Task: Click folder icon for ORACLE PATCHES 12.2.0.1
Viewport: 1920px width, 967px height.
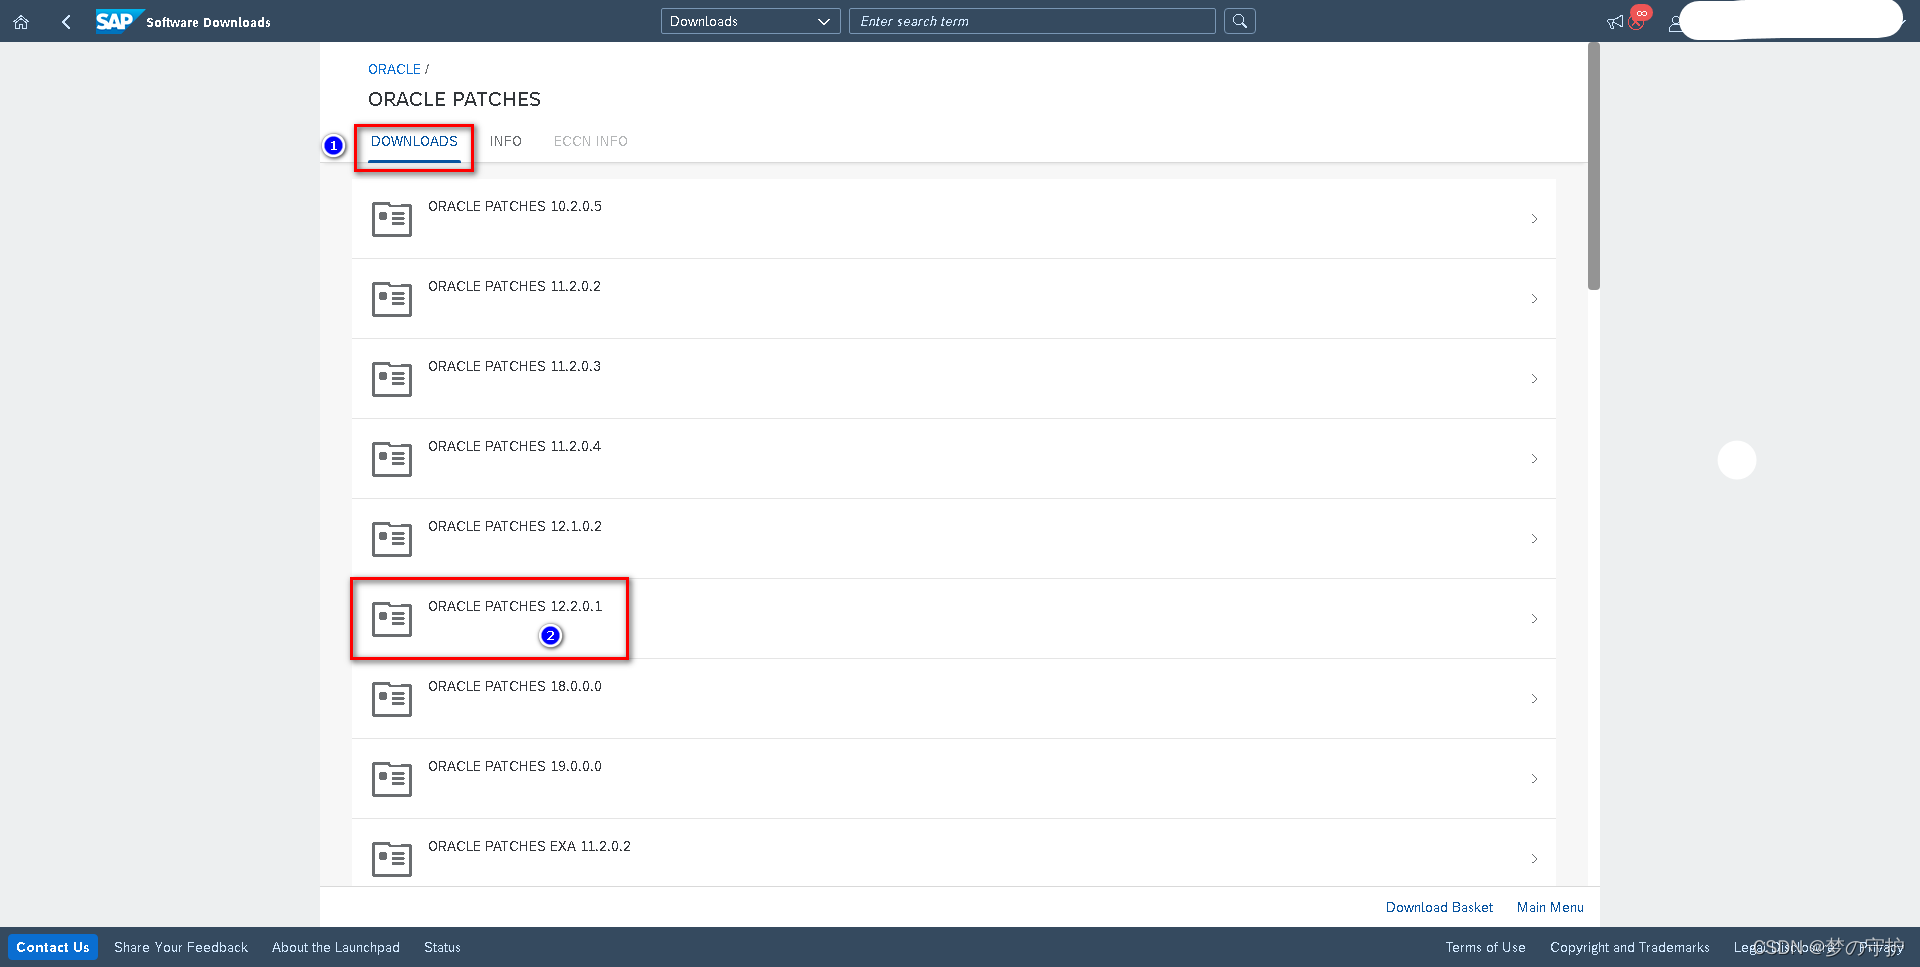Action: 392,619
